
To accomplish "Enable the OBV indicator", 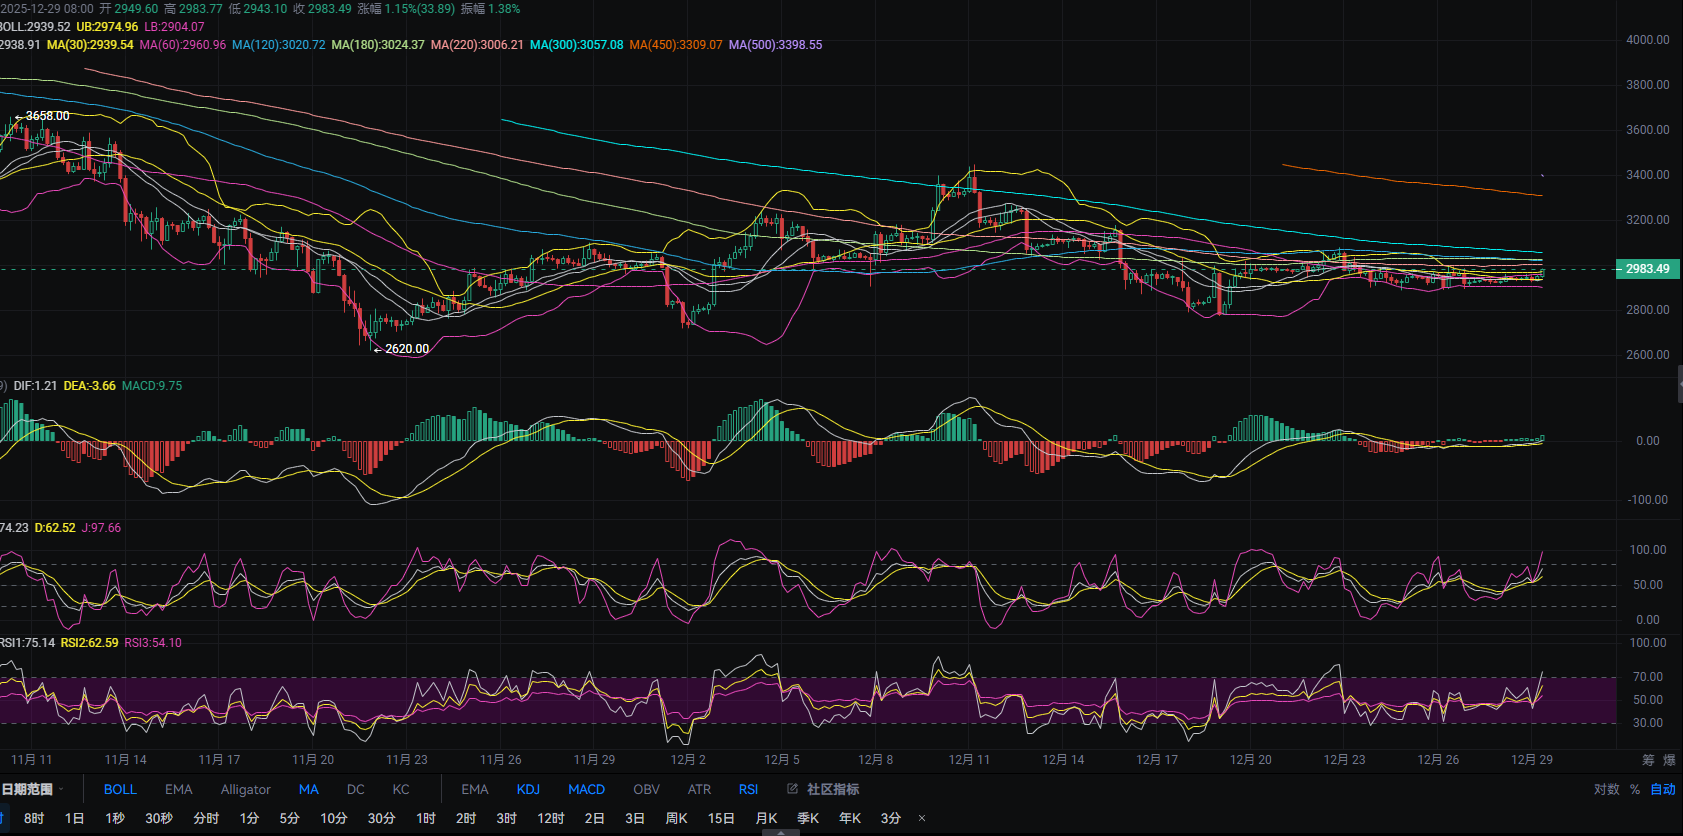I will coord(646,789).
